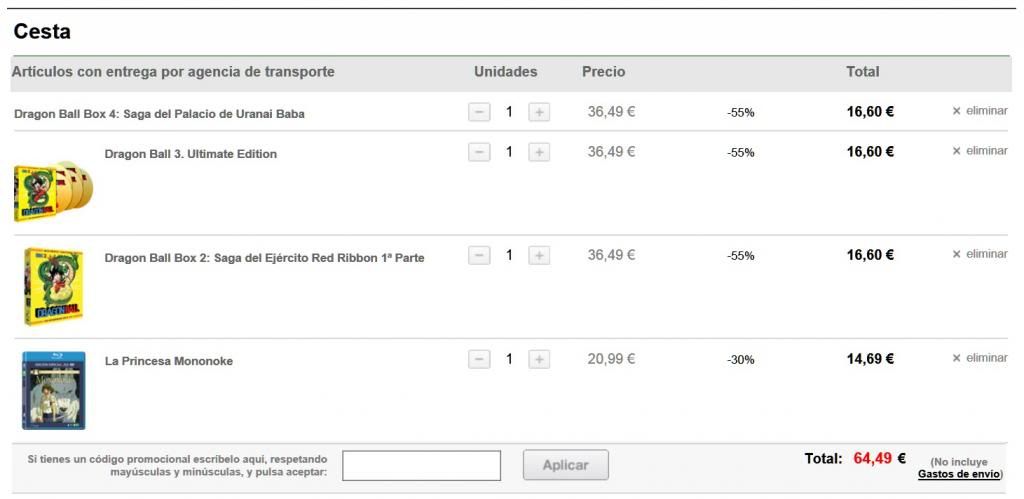Eliminate La Princesa Mononoke from basket
Viewport: 1024px width, 499px height.
pyautogui.click(x=980, y=358)
